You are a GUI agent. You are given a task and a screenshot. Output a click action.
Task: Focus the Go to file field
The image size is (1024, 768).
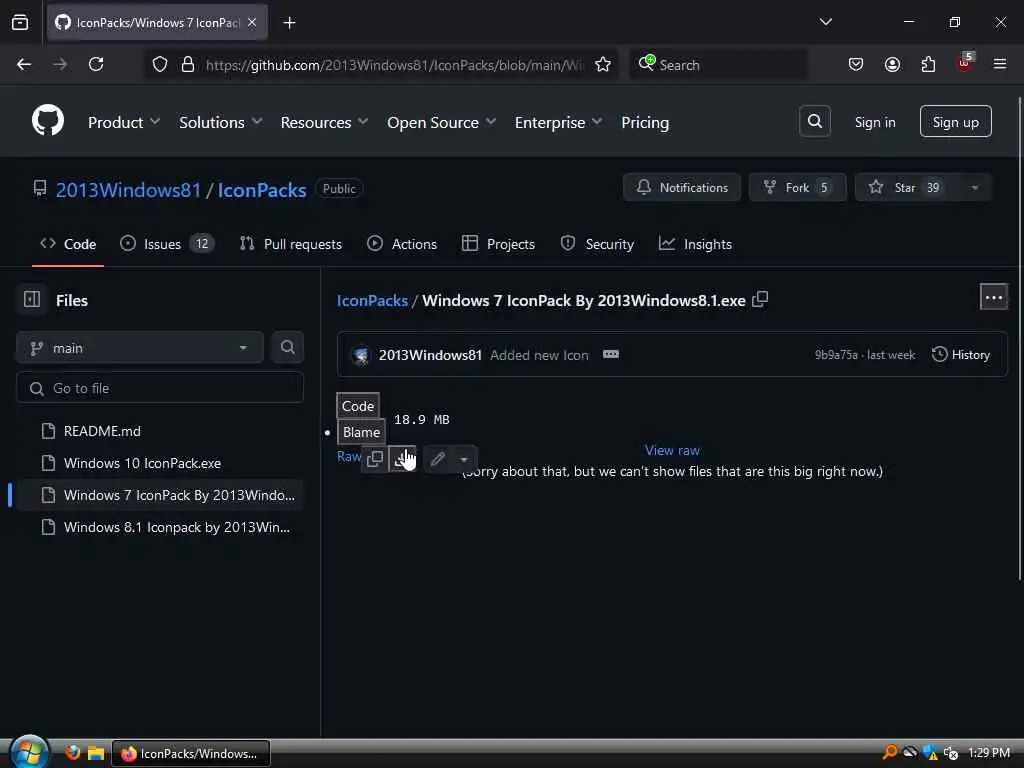[x=160, y=388]
